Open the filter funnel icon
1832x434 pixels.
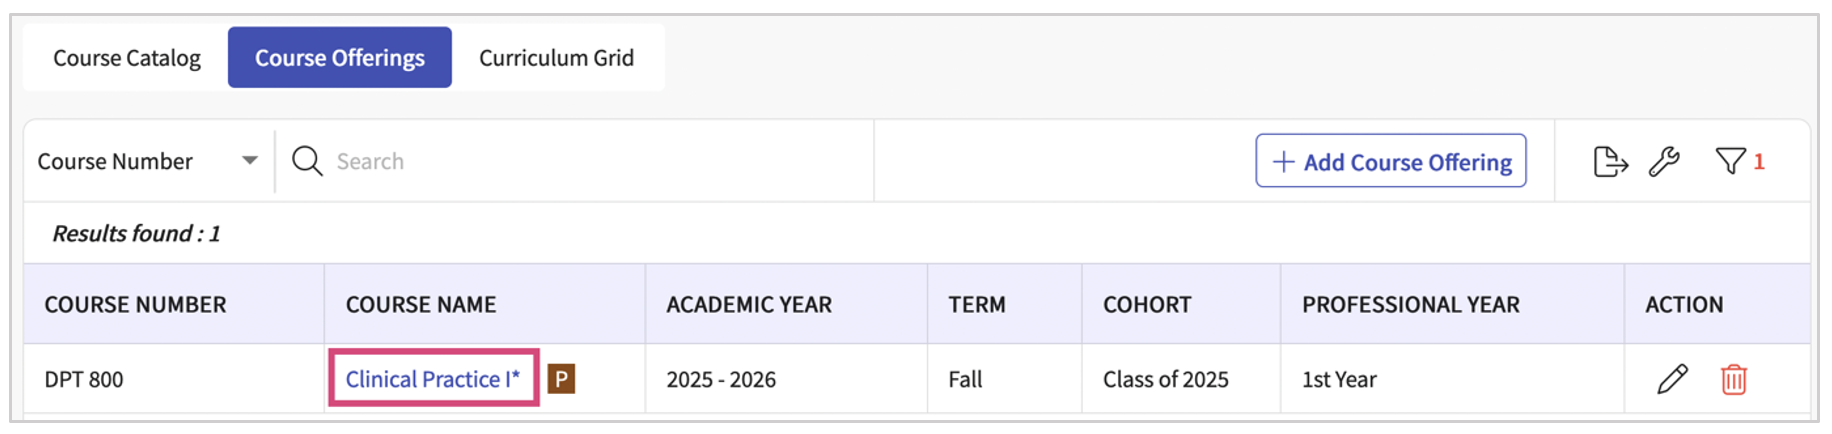[1730, 161]
